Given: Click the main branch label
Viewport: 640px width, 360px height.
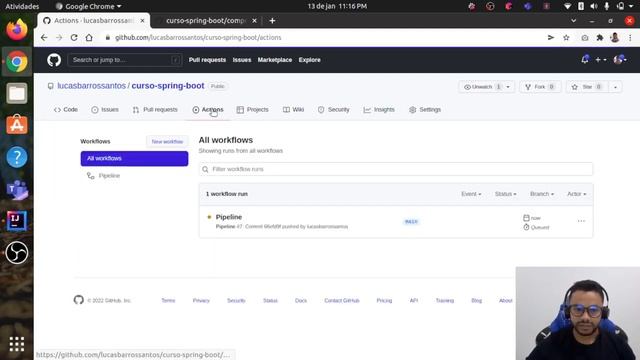Looking at the screenshot, I should 411,222.
